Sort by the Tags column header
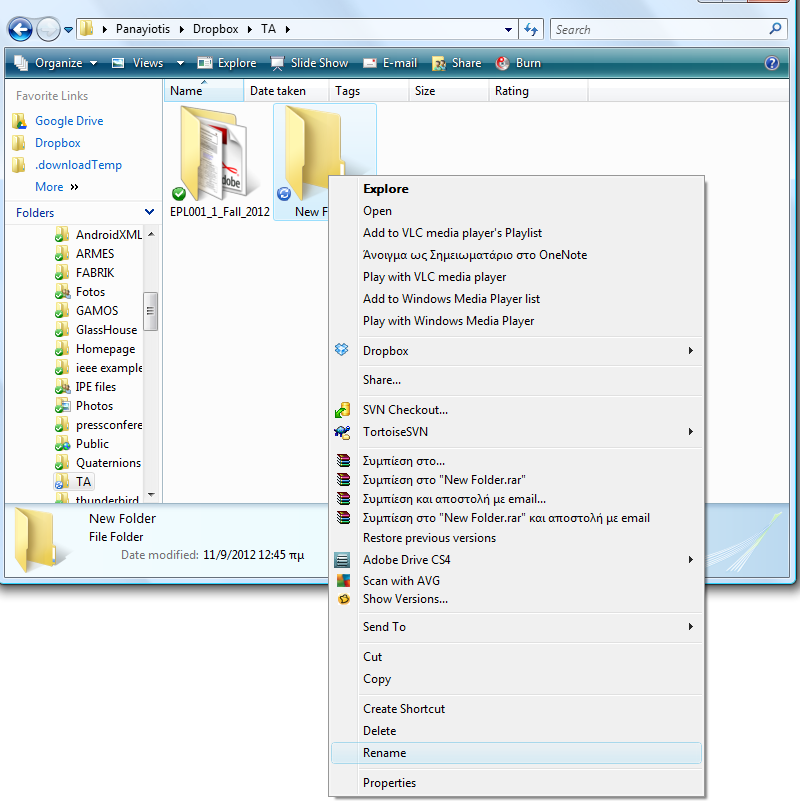This screenshot has width=800, height=801. (x=368, y=91)
